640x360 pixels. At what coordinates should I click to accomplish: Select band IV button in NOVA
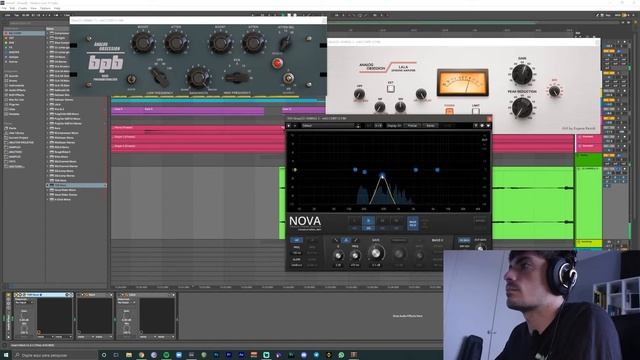pos(396,221)
